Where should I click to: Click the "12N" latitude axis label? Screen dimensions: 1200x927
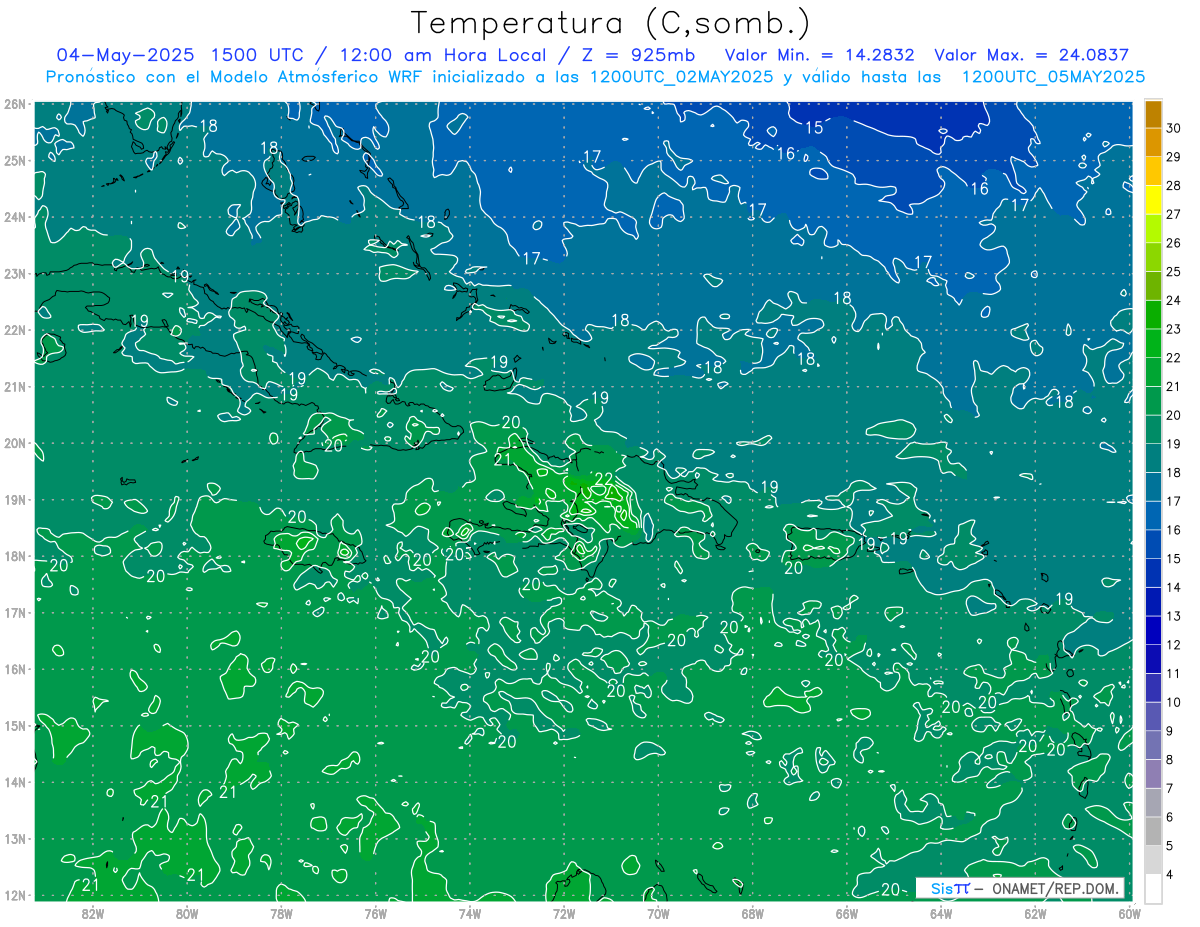click(15, 895)
